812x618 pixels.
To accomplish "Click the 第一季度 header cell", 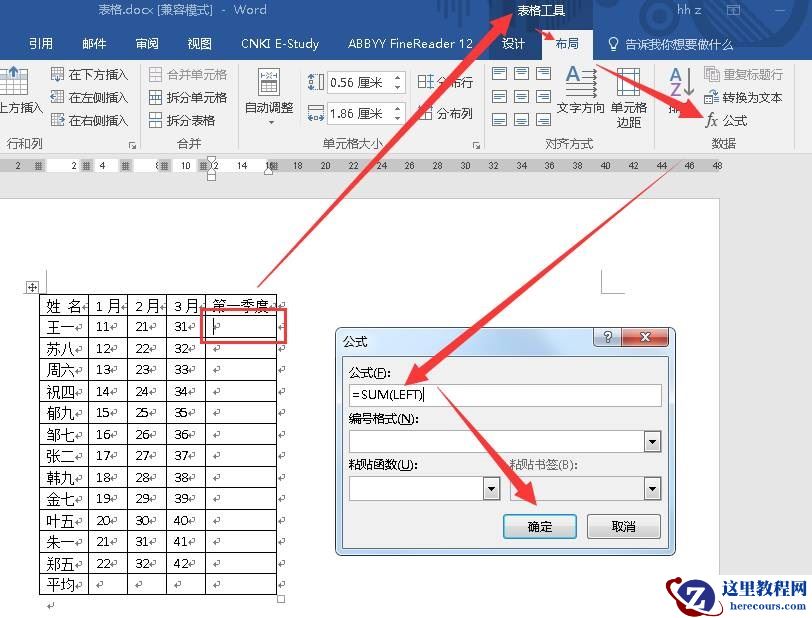I will tap(241, 306).
